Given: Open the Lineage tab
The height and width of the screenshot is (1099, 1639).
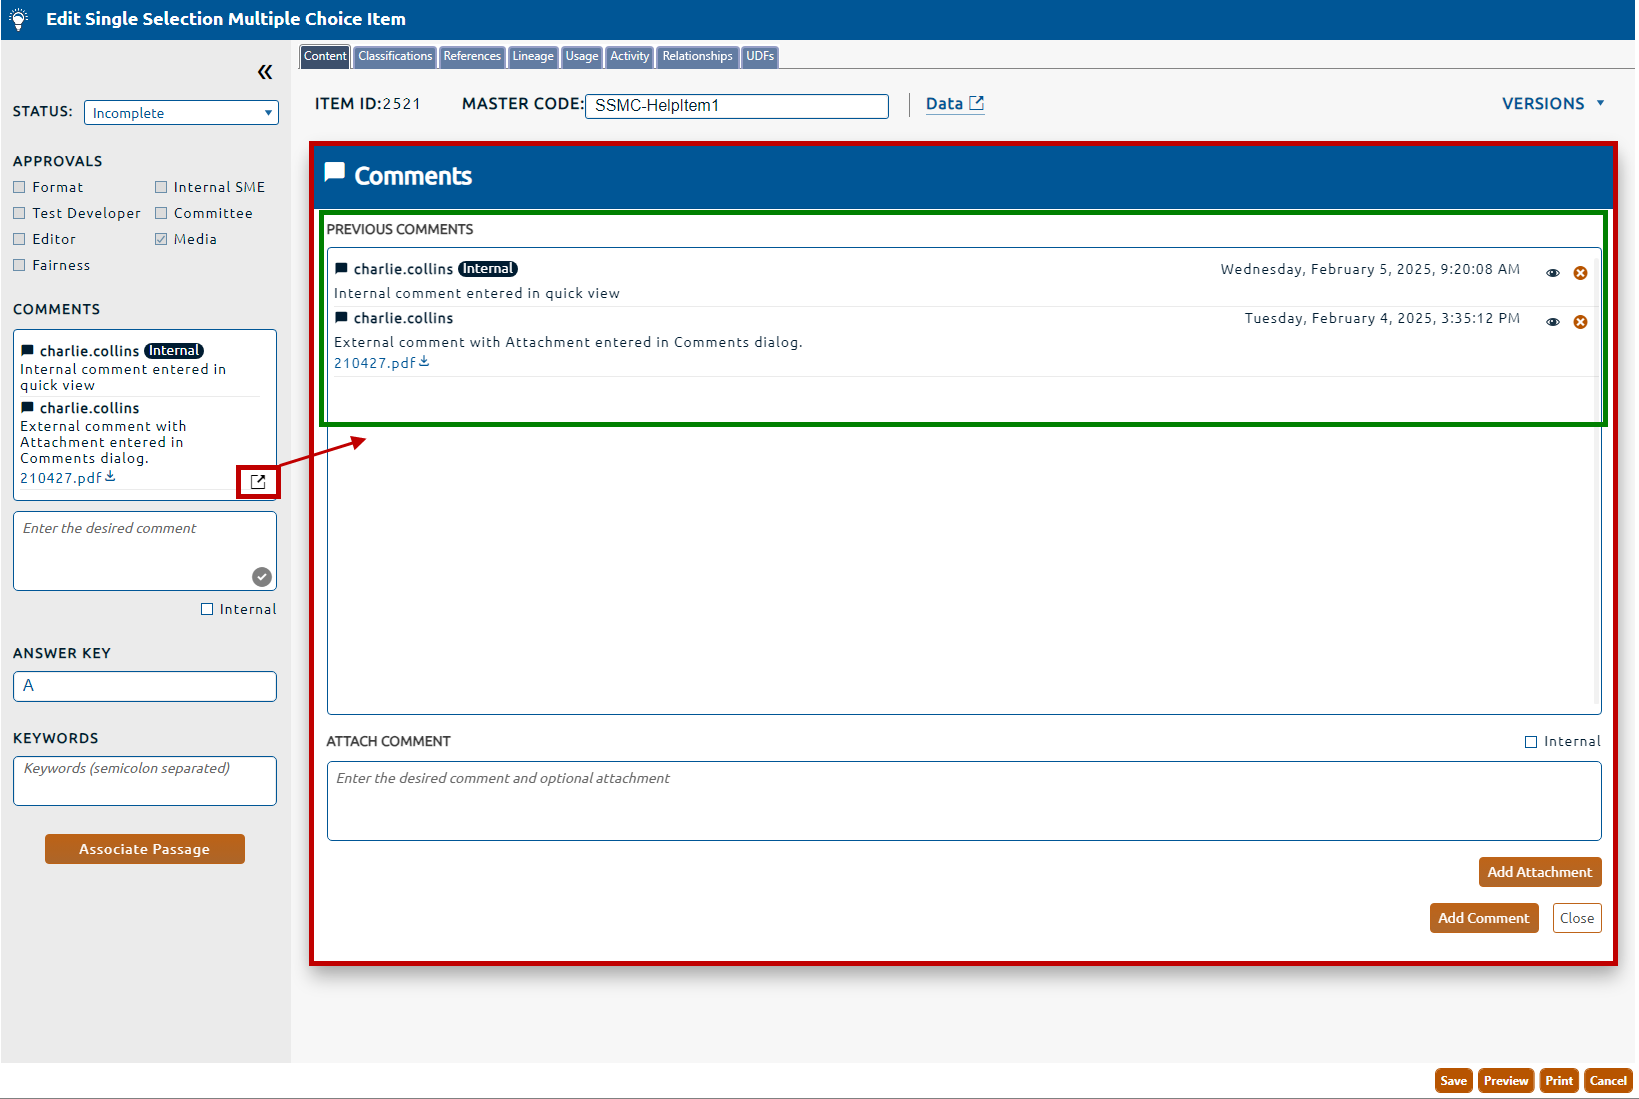Looking at the screenshot, I should (x=533, y=57).
